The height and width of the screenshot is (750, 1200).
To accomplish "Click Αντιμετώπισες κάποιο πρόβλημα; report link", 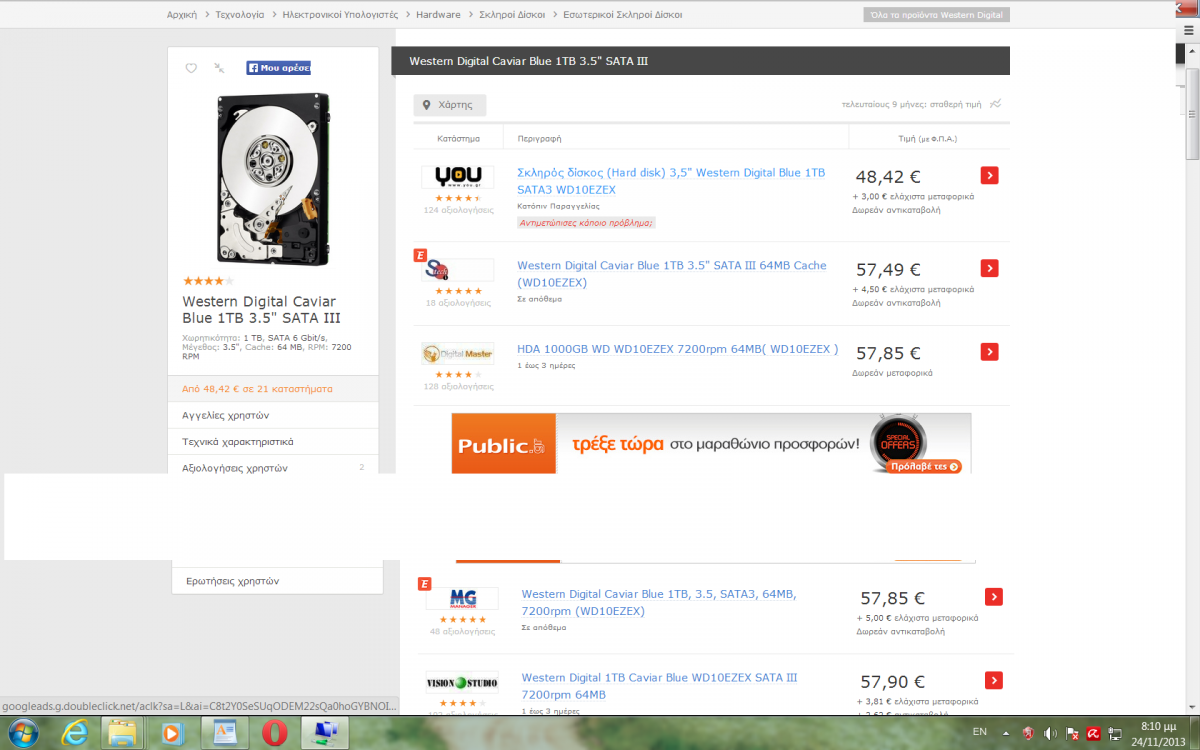I will click(x=586, y=222).
